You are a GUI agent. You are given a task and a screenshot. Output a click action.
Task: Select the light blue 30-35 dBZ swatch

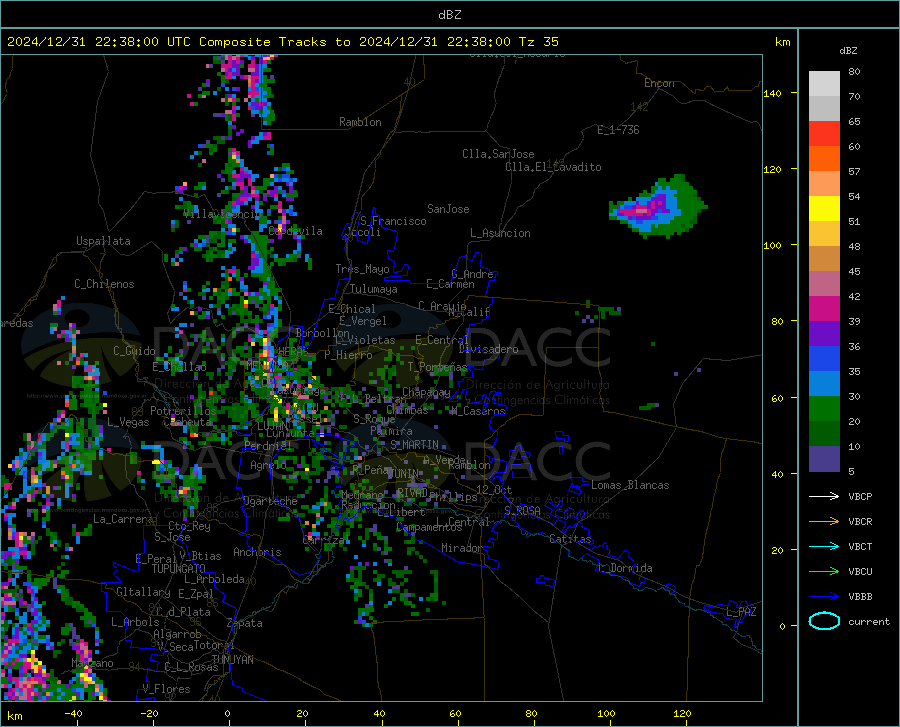824,384
